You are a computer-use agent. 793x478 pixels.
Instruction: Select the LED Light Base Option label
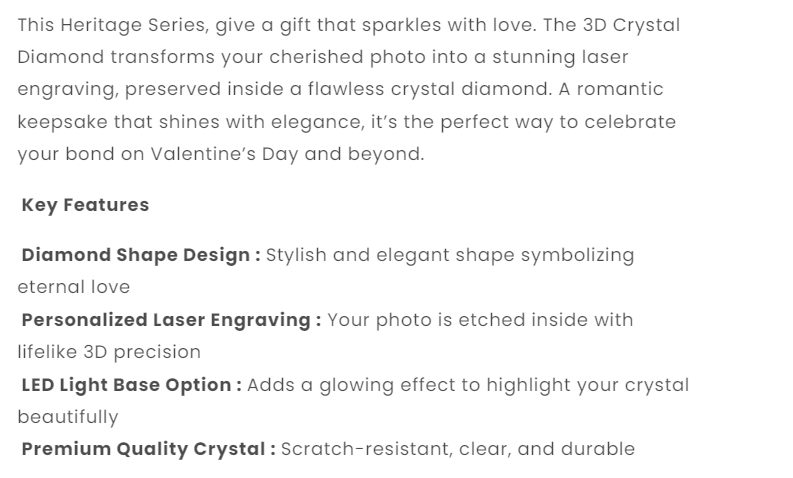click(x=131, y=385)
